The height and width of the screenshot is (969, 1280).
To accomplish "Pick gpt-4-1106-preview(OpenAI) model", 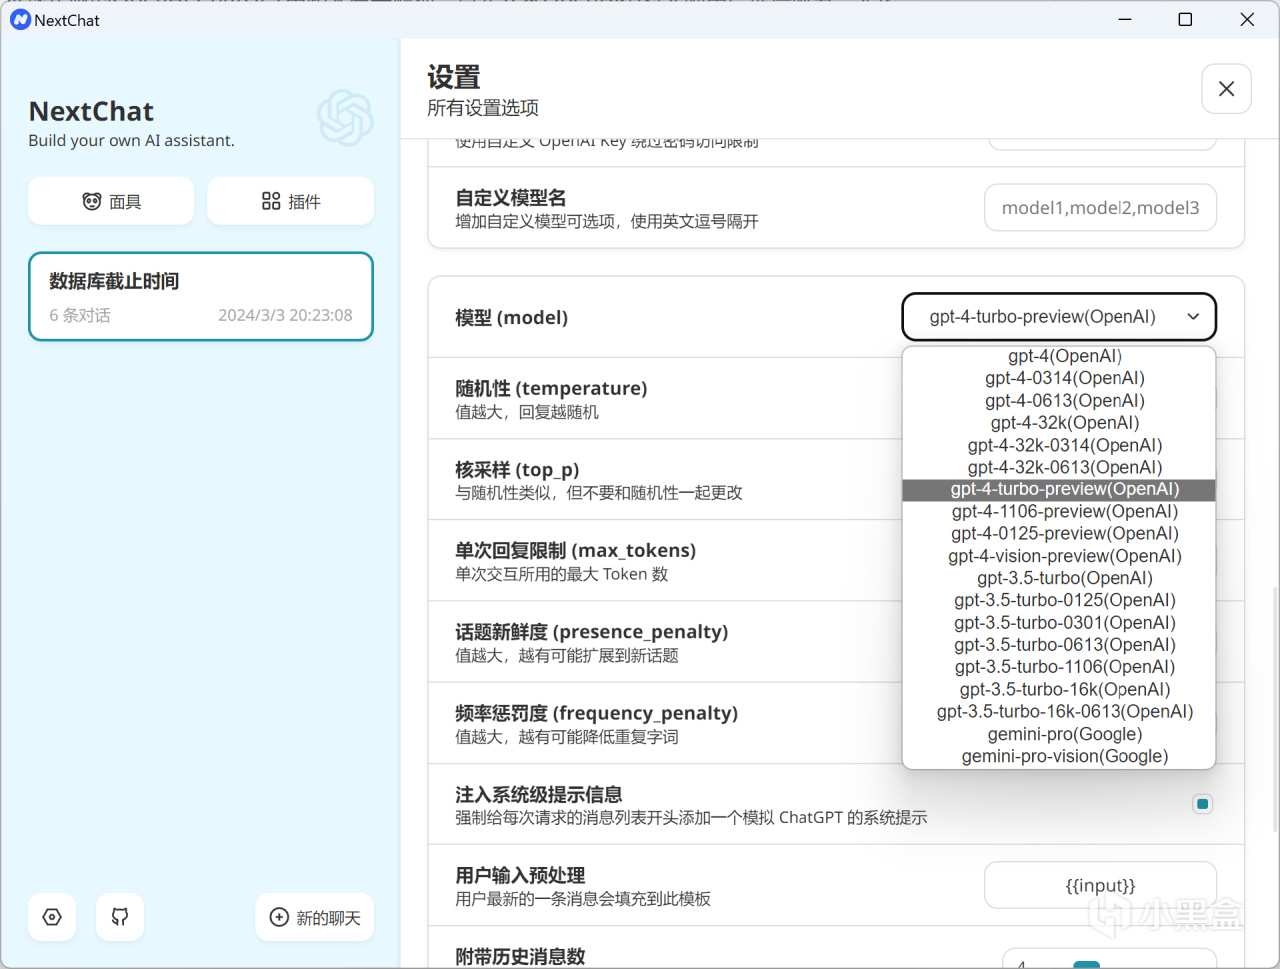I will pos(1059,511).
